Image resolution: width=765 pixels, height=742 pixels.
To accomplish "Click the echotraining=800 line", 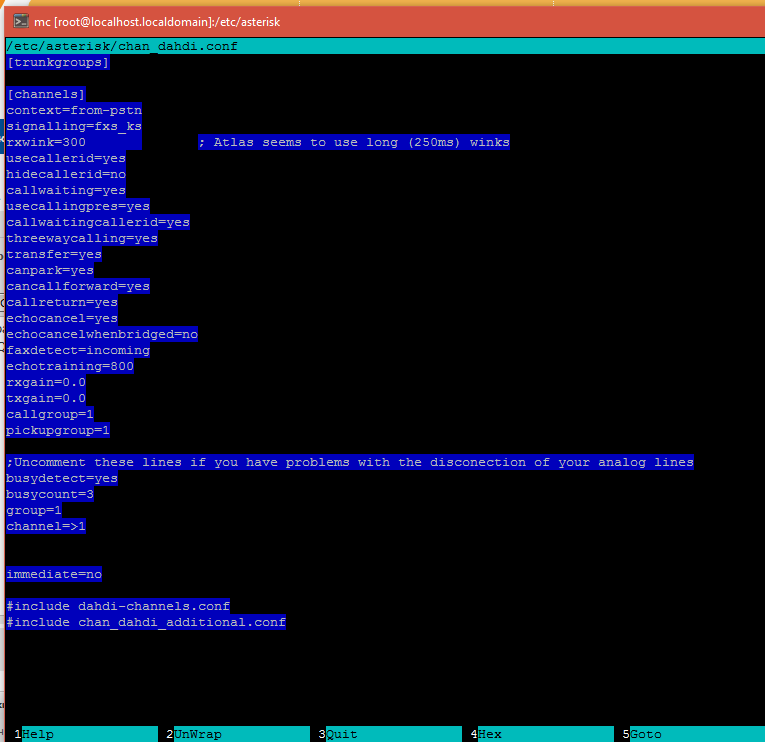I will (x=70, y=366).
